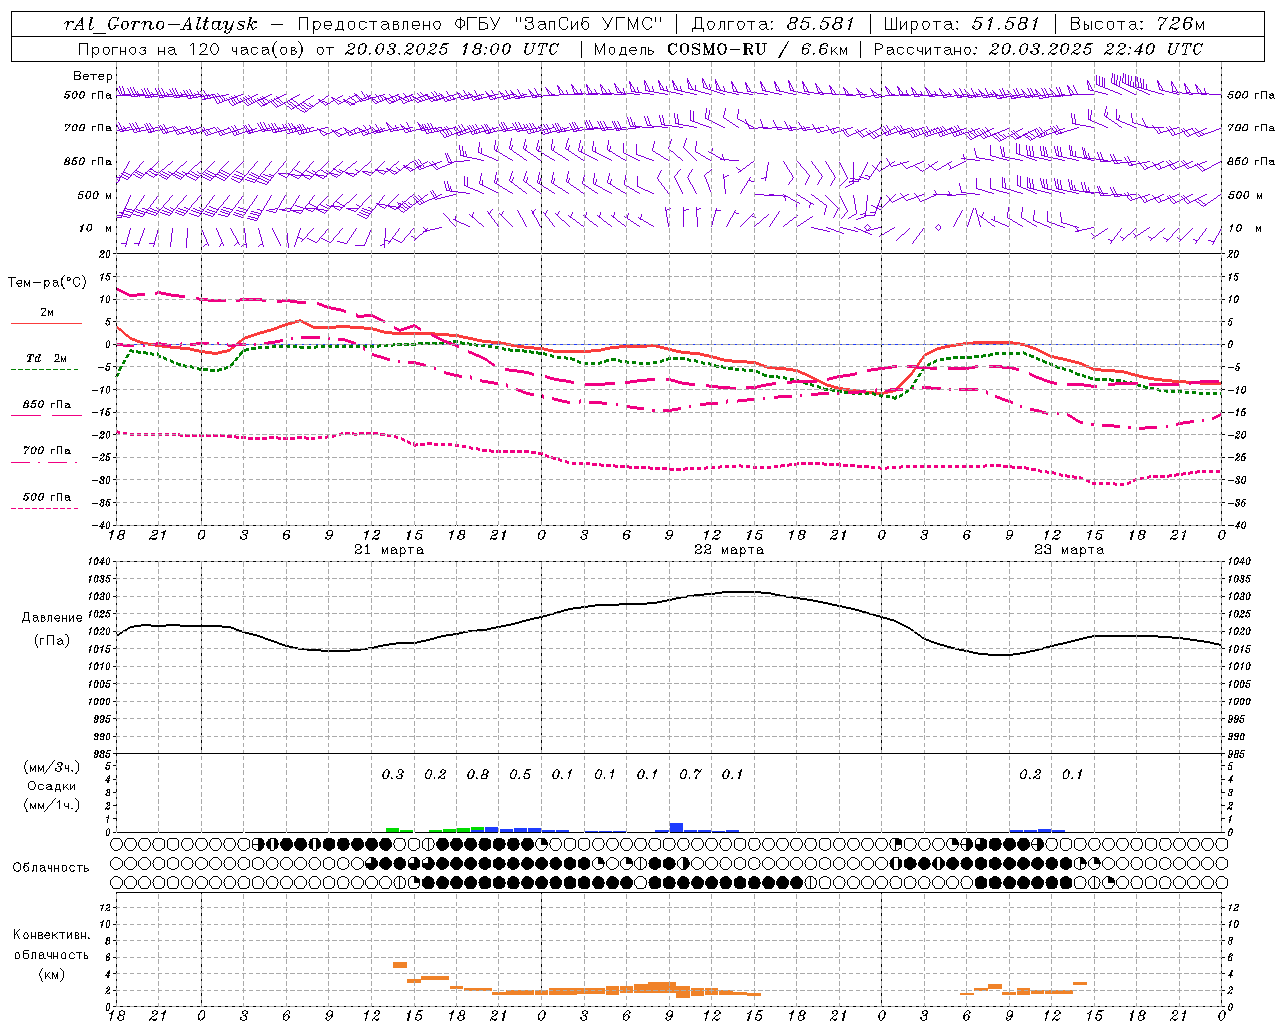This screenshot has height=1024, width=1280.
Task: Select the latitude value Широта: 51.581
Action: coord(962,24)
